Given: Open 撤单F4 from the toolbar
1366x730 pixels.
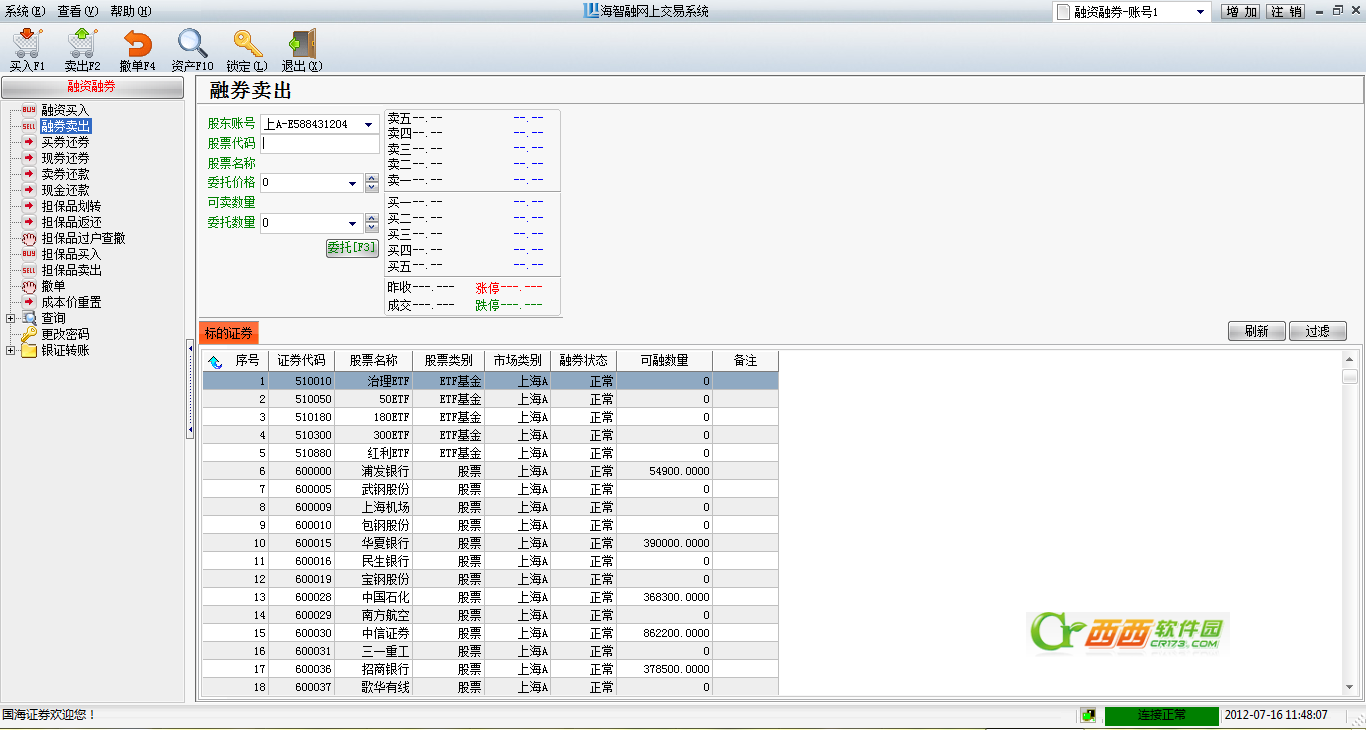Looking at the screenshot, I should point(137,49).
